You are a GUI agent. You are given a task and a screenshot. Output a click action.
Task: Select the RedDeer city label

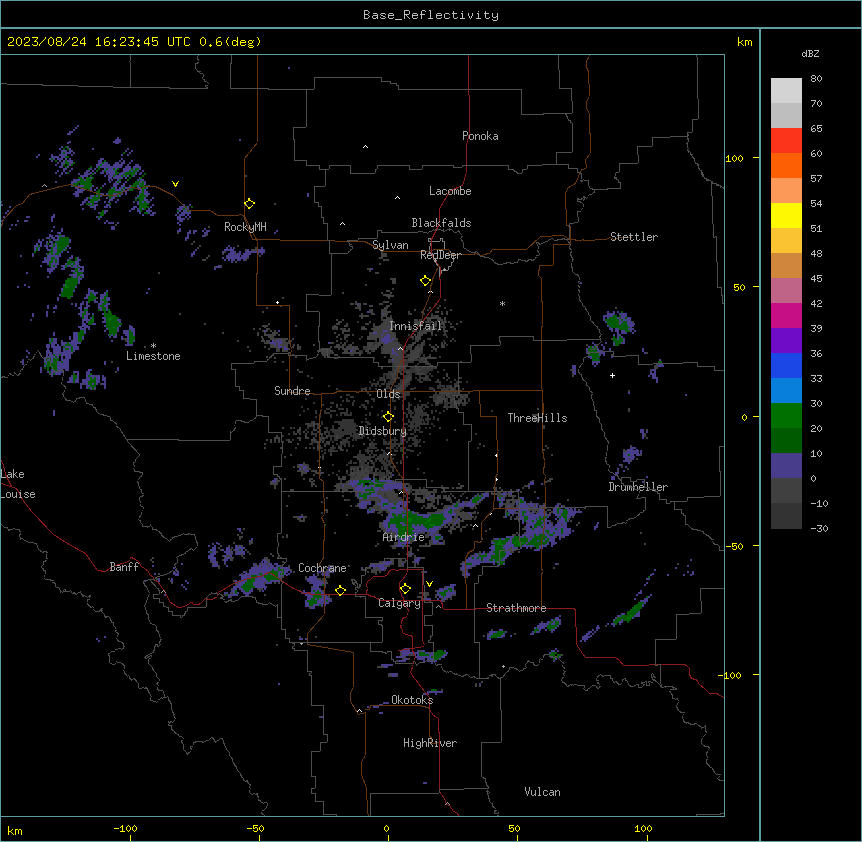pyautogui.click(x=440, y=255)
